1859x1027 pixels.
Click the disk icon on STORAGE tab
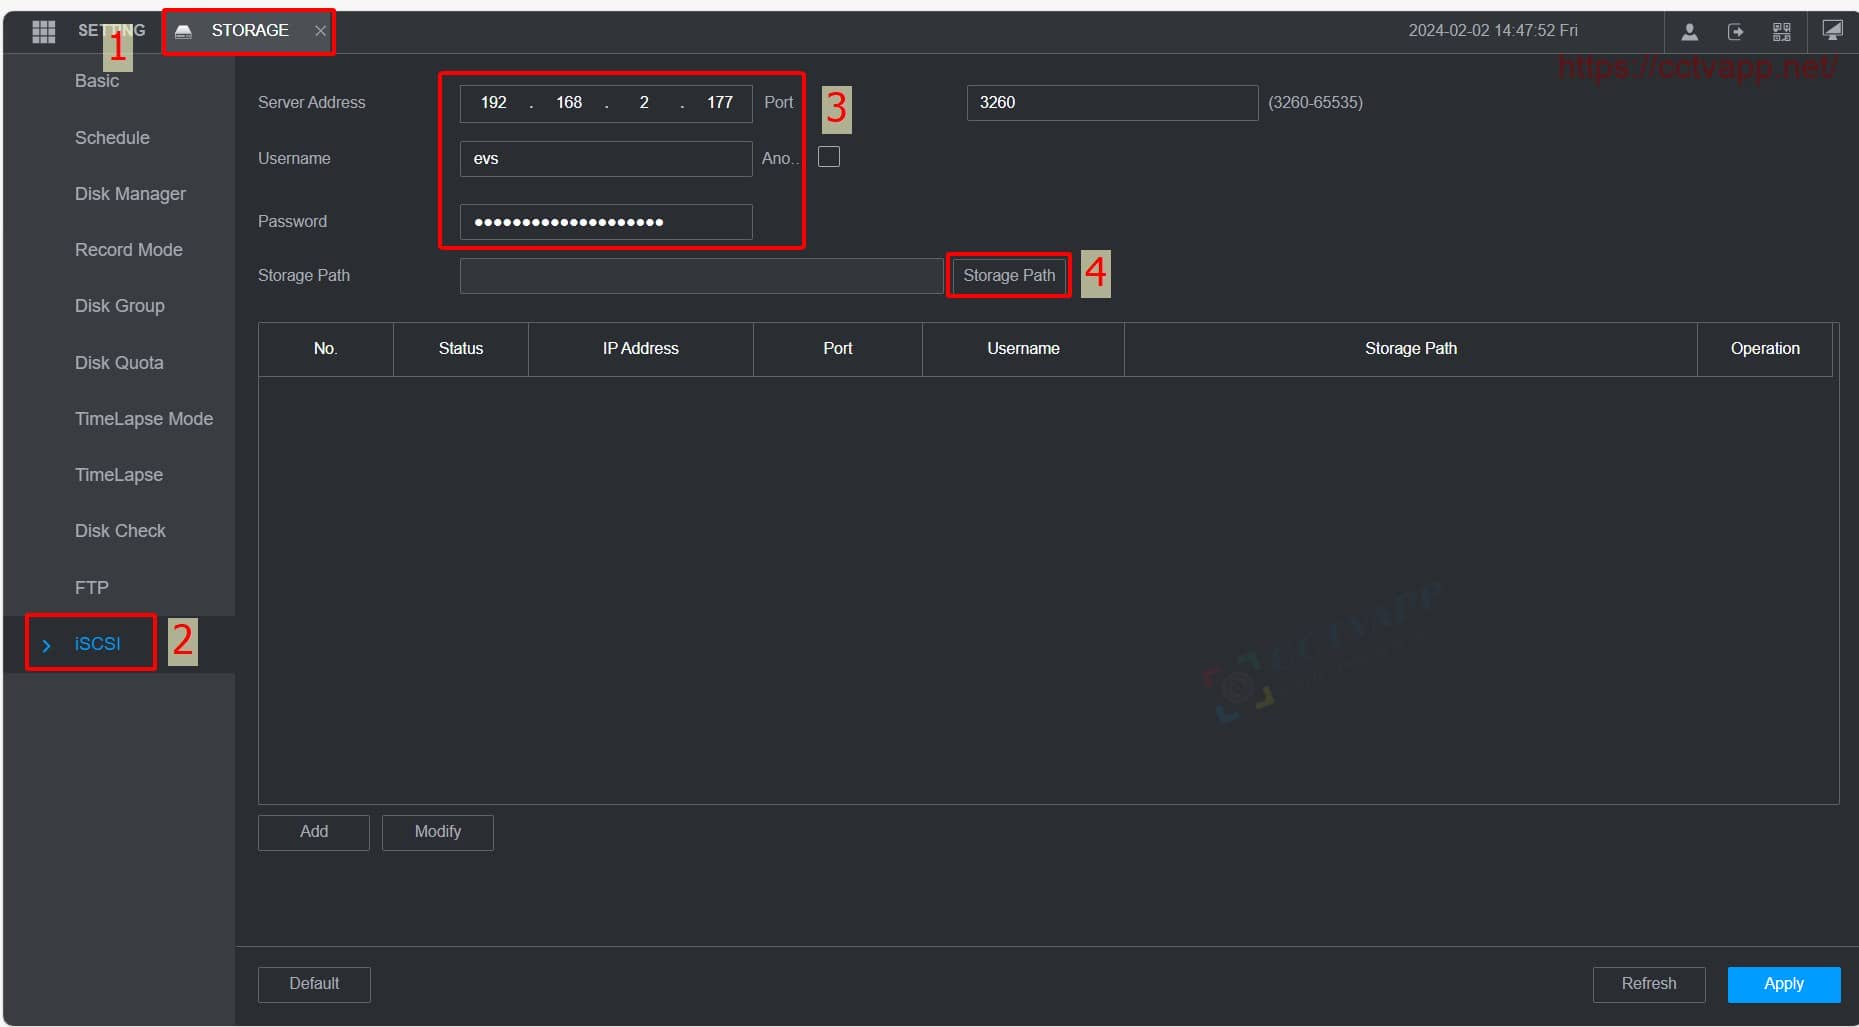[x=183, y=32]
